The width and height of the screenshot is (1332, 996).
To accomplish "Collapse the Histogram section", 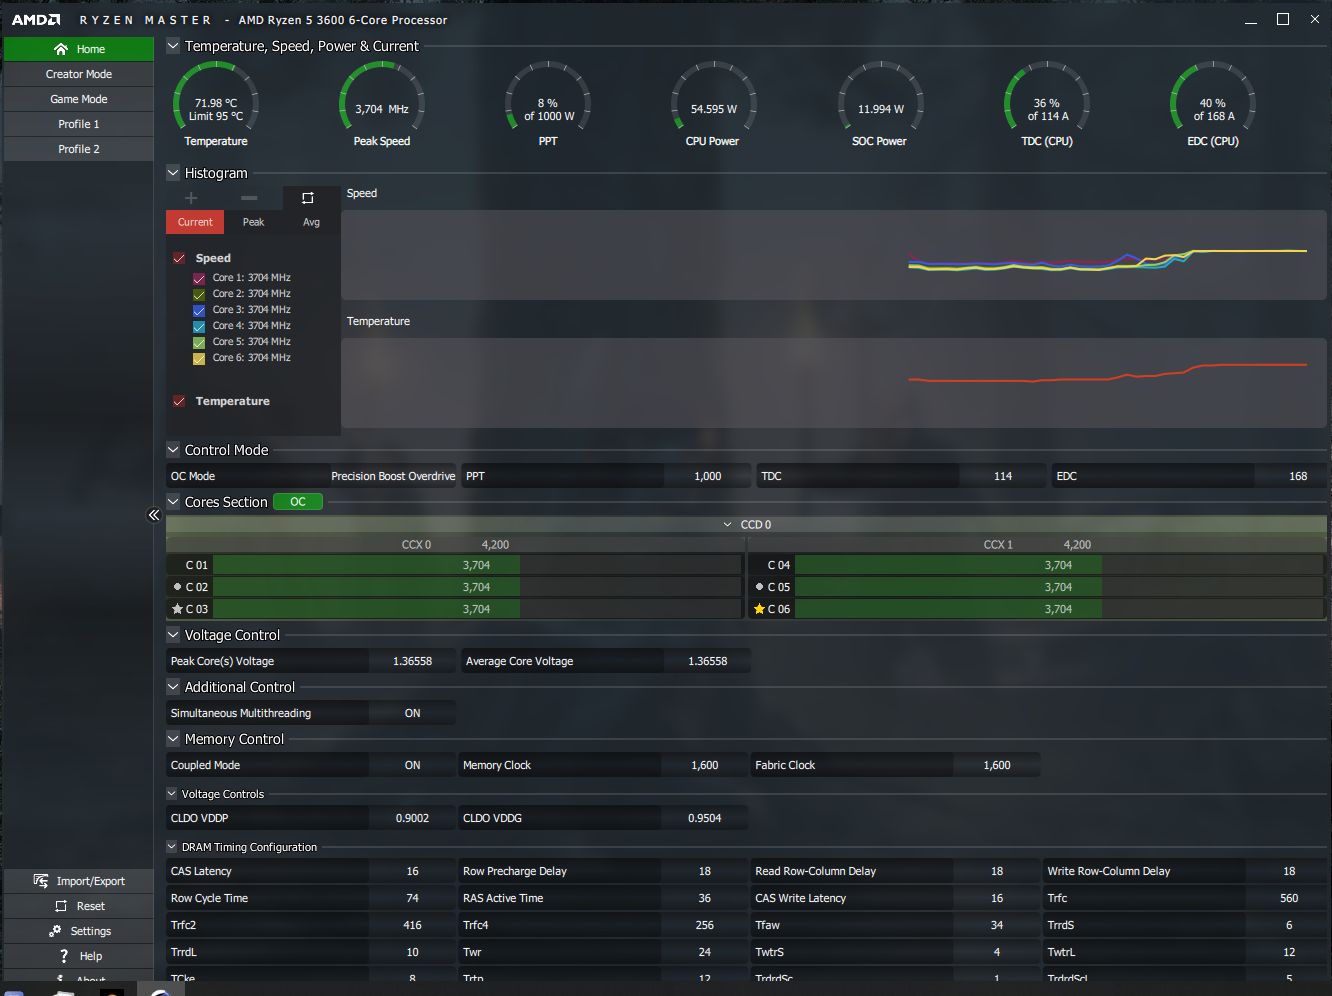I will (x=173, y=173).
